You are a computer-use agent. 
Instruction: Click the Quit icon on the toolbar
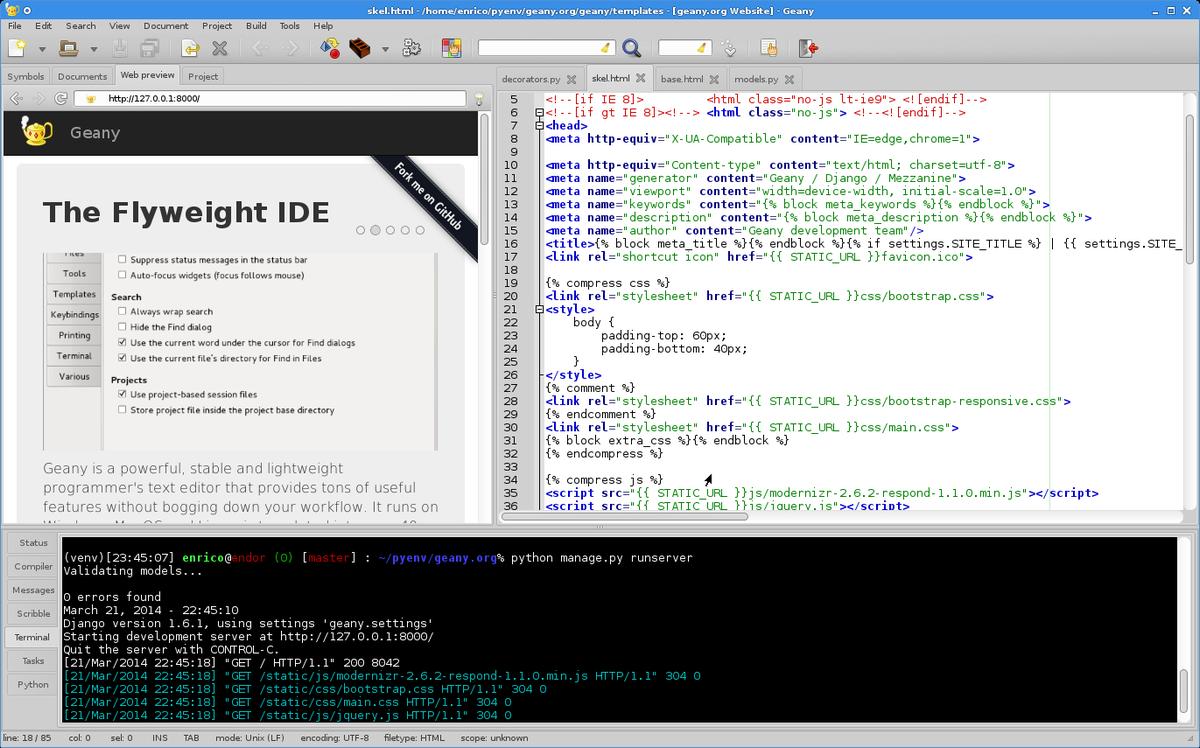coord(806,47)
